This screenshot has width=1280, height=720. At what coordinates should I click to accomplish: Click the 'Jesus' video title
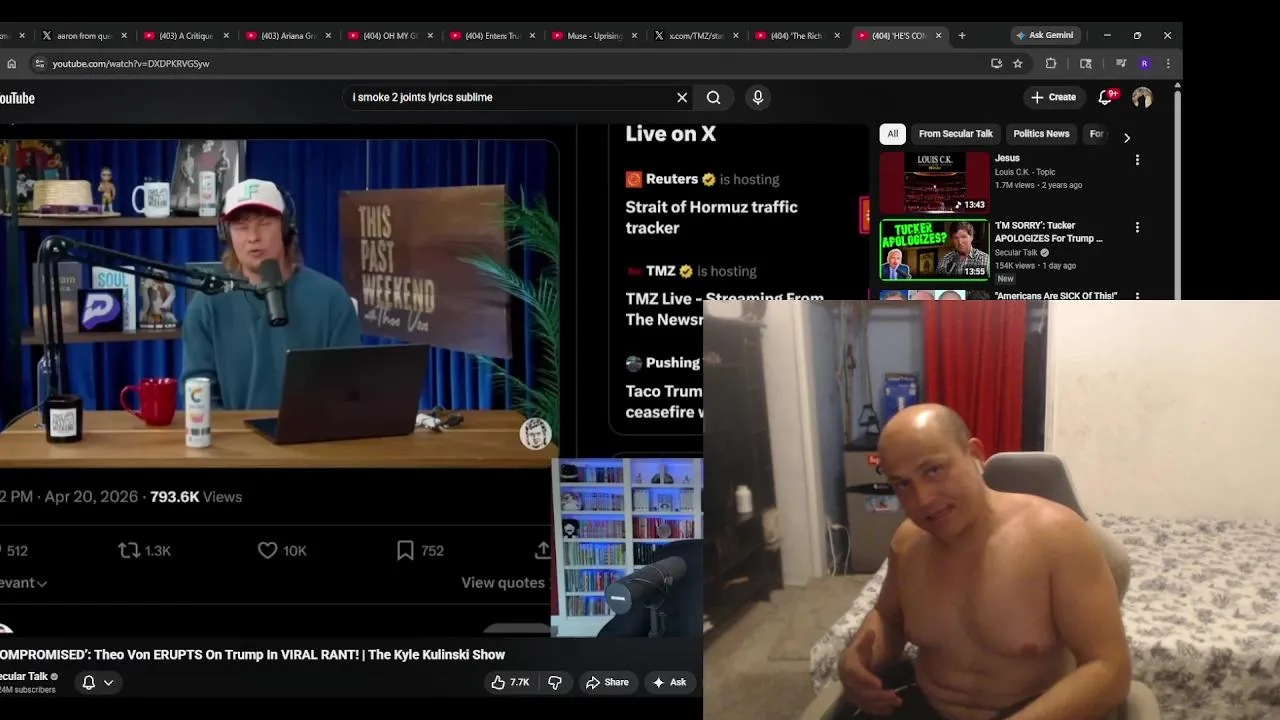[1007, 158]
